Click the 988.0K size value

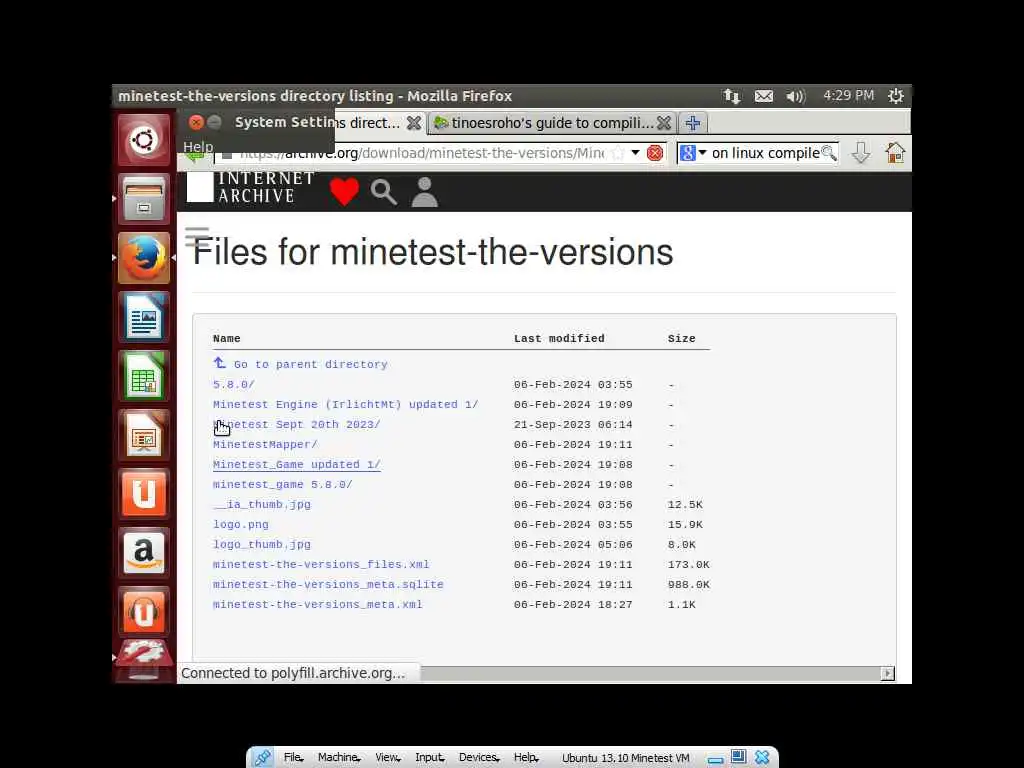coord(688,584)
